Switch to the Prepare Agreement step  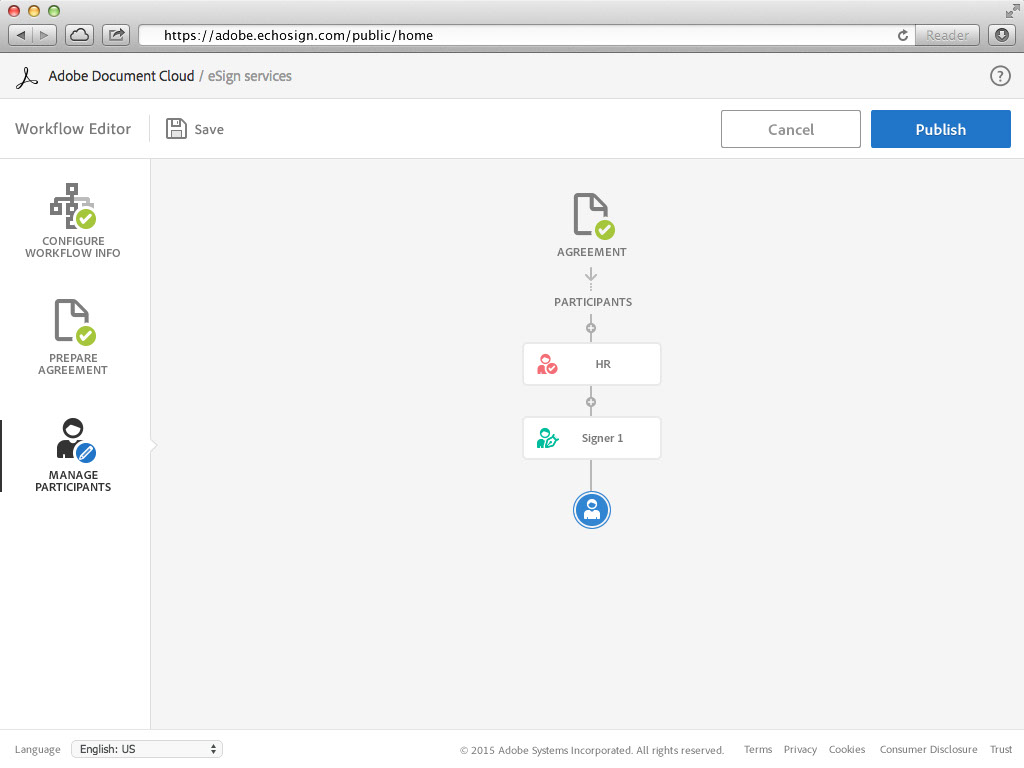click(73, 338)
